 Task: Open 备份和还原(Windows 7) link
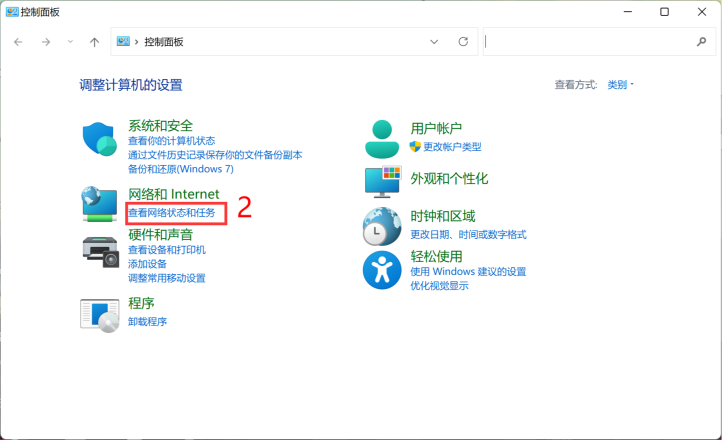tap(180, 169)
